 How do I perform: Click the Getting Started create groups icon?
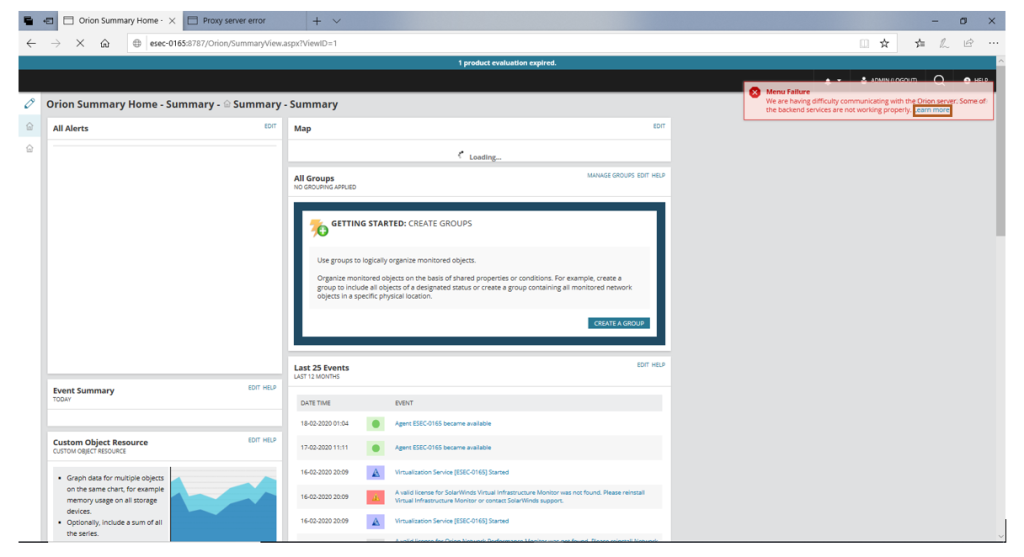pos(319,227)
